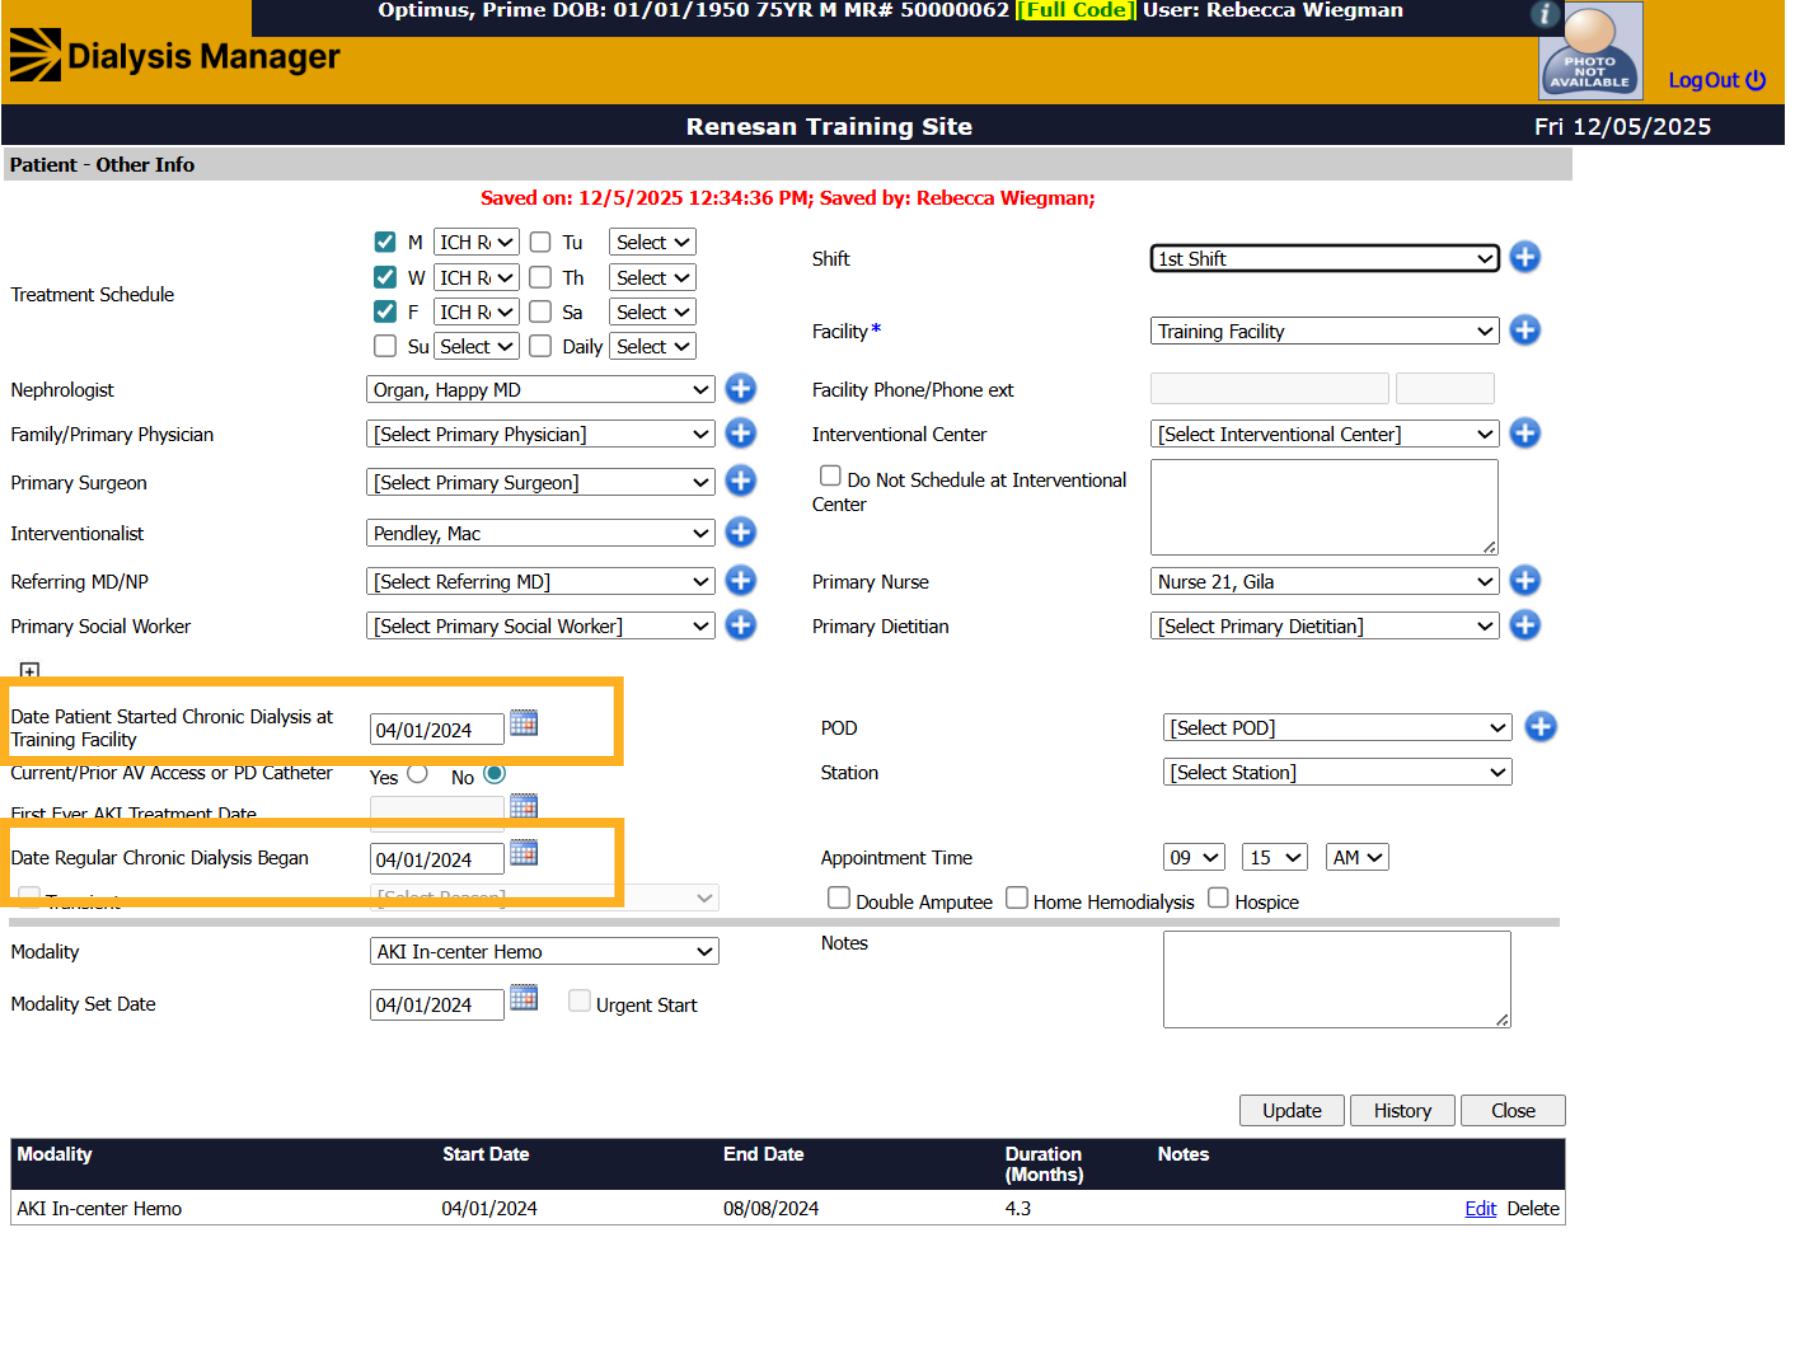Check the Tuesday treatment checkbox
Viewport: 1798px width, 1350px height.
[x=541, y=242]
